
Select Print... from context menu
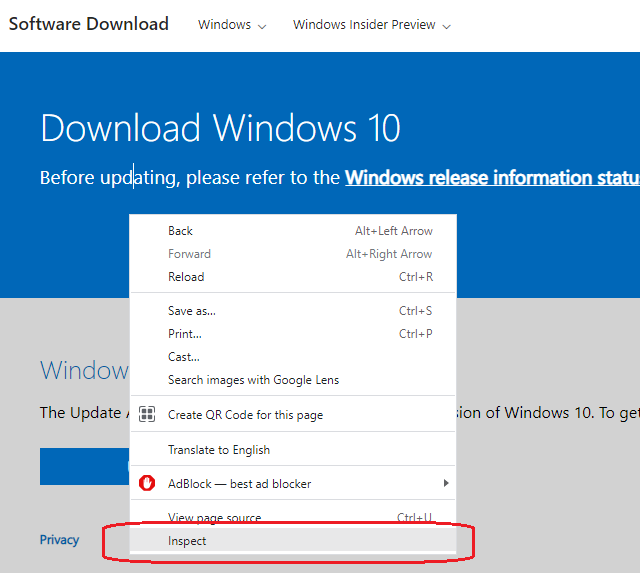293,334
